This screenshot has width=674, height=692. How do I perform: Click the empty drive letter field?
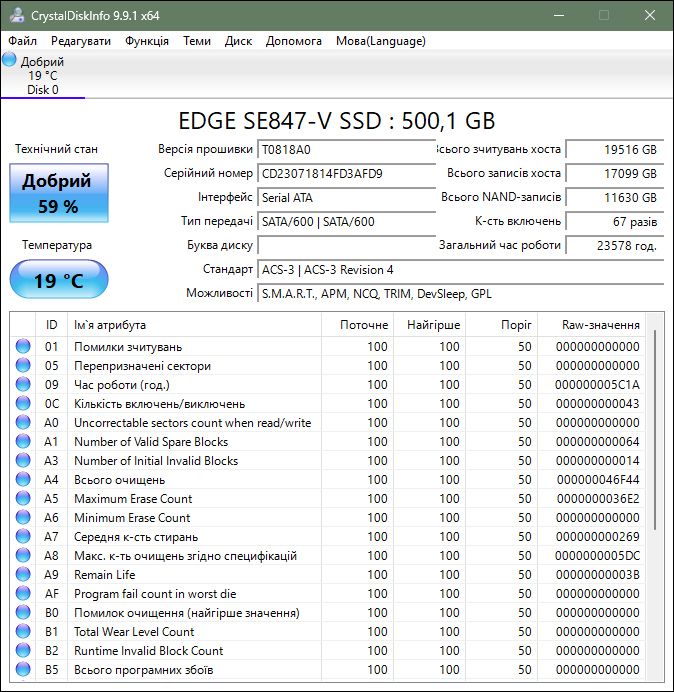pos(346,245)
